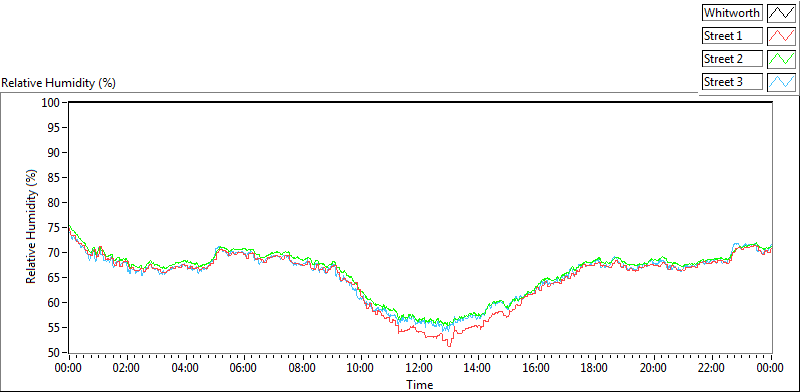800x392 pixels.
Task: Click the vertical Relative Humidity (%) axis label
Action: tap(32, 227)
